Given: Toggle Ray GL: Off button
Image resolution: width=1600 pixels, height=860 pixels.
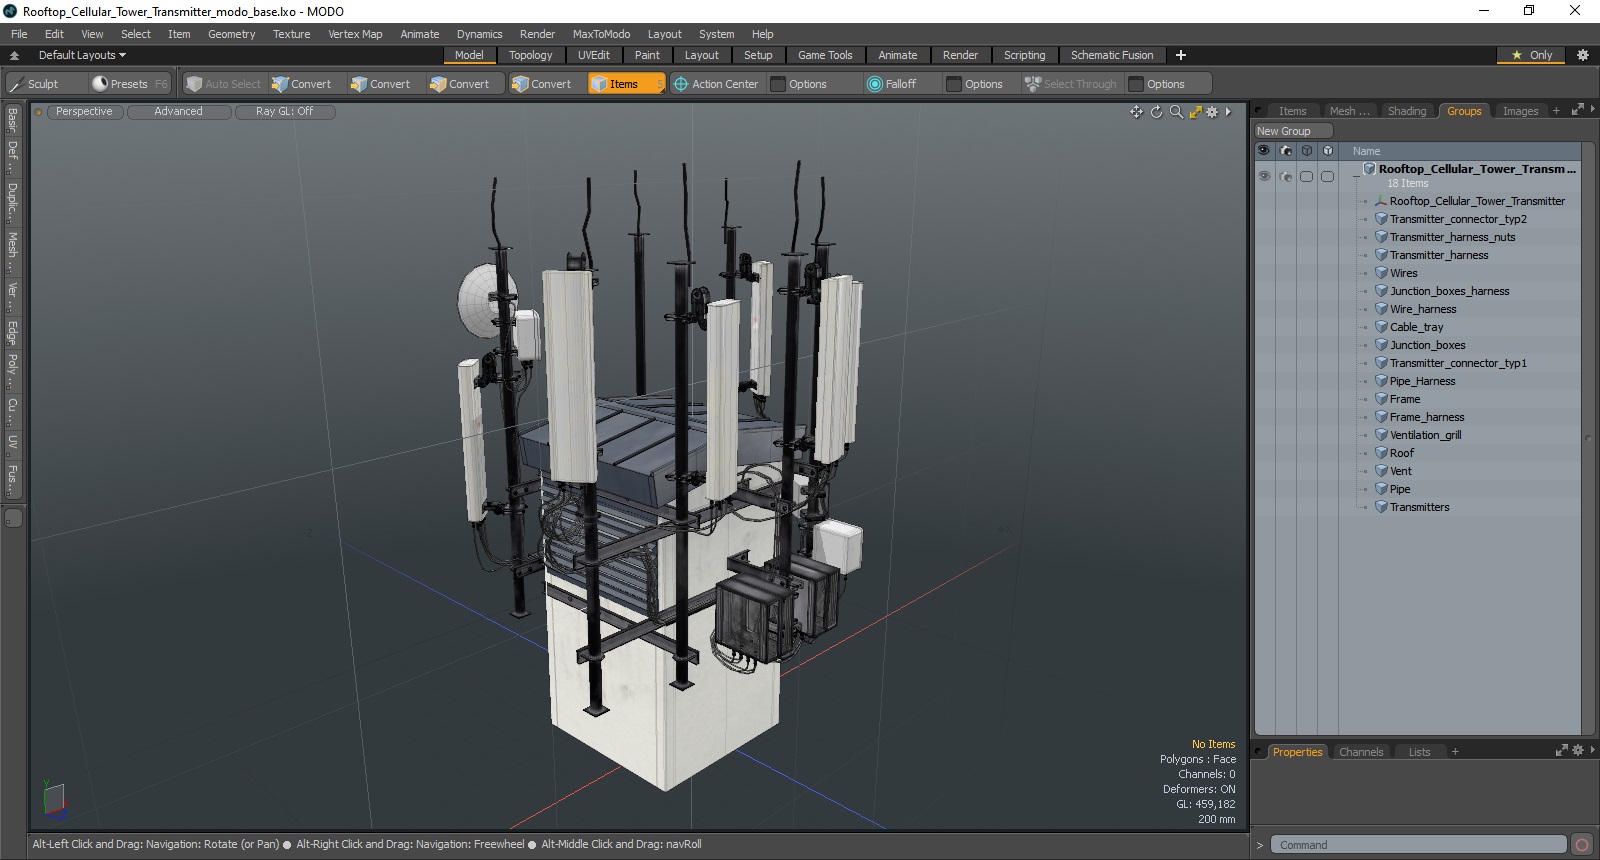Looking at the screenshot, I should click(x=284, y=112).
